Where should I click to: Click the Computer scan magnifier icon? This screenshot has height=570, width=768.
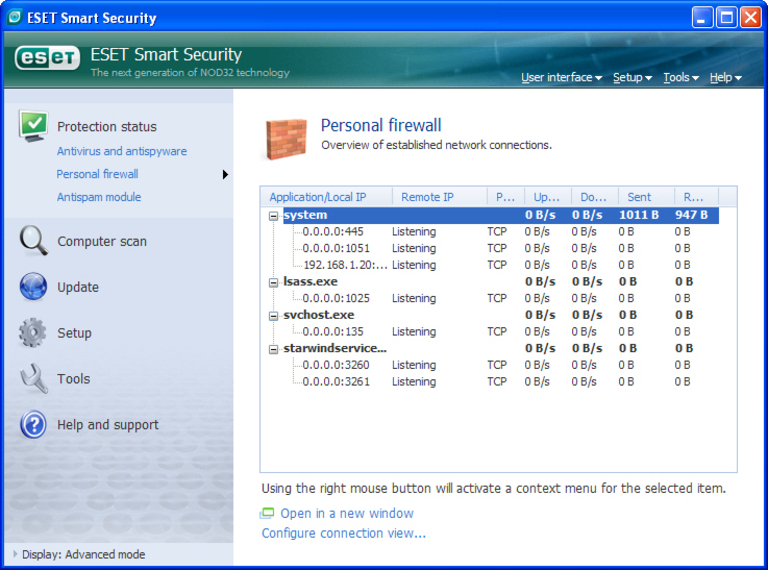click(33, 240)
